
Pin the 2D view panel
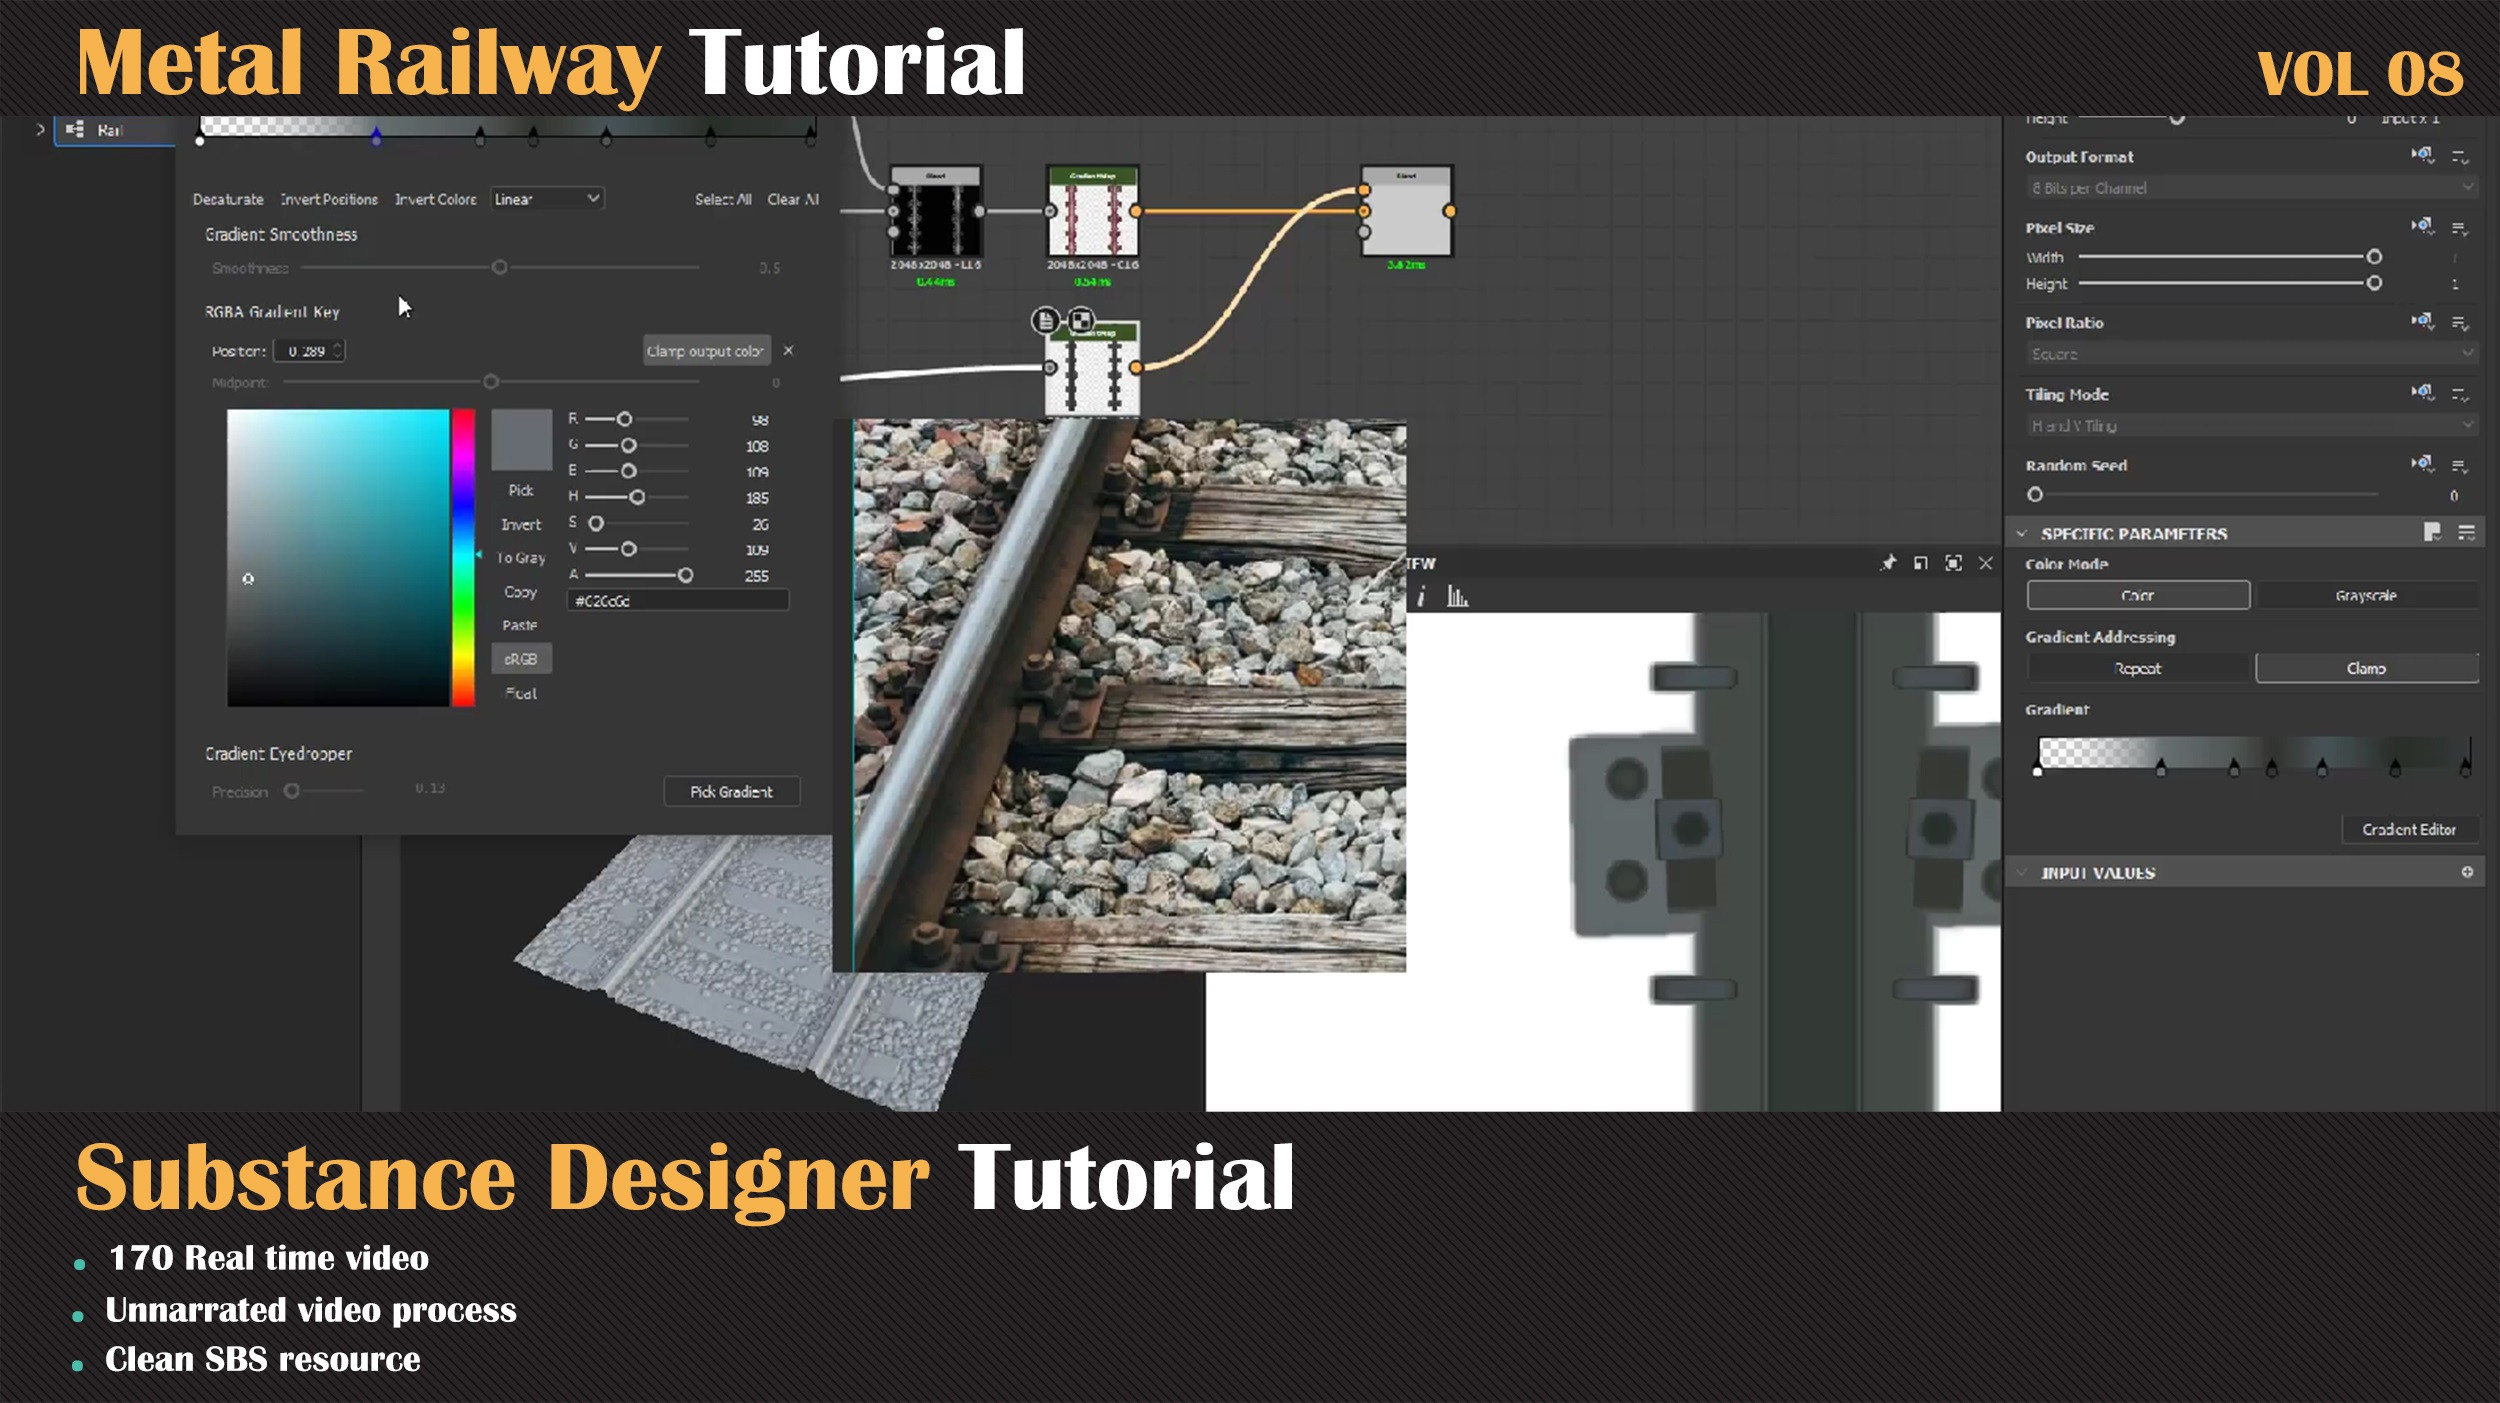(1888, 563)
